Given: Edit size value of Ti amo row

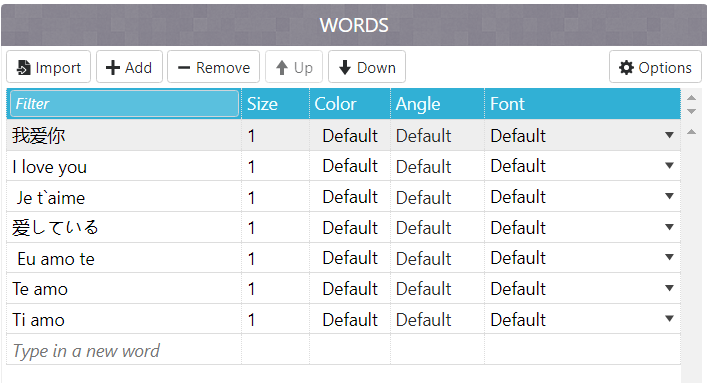Looking at the screenshot, I should coord(275,319).
